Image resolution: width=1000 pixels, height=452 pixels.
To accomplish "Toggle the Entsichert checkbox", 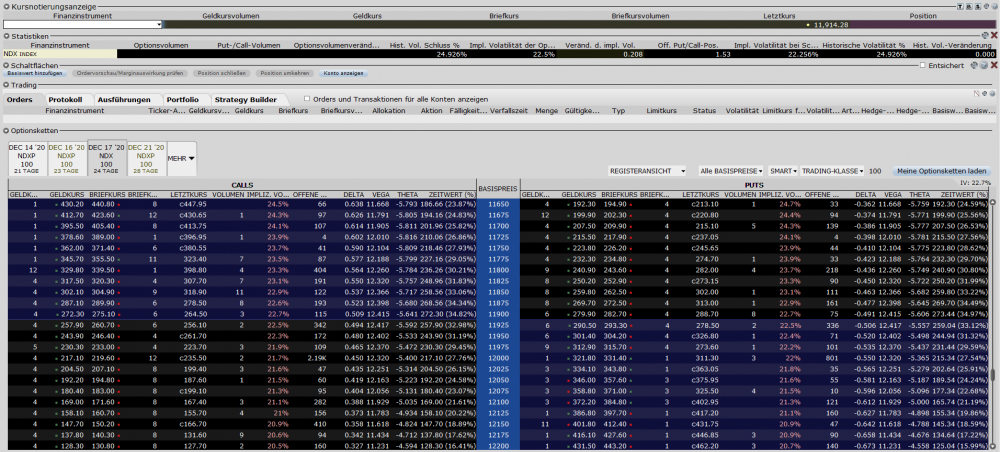I will point(924,65).
